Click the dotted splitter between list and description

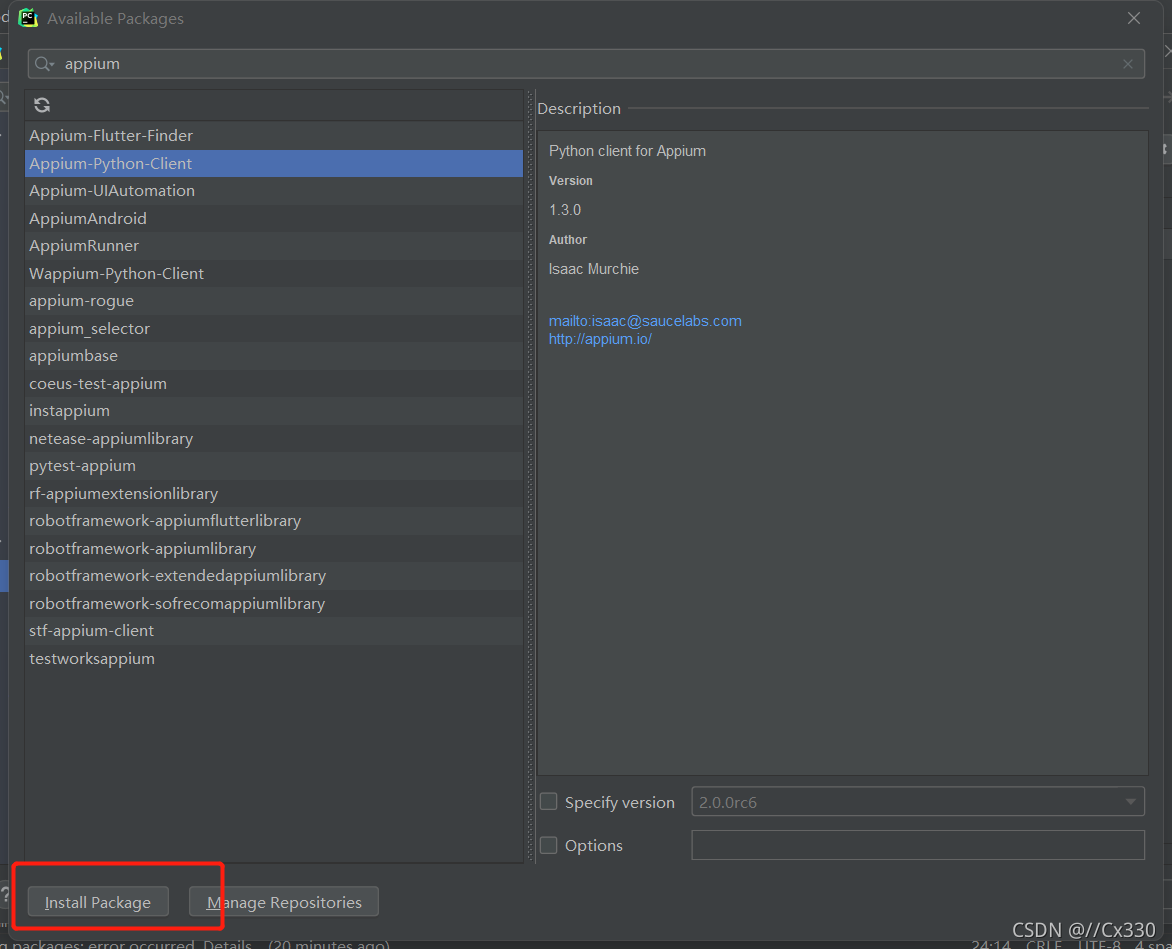[x=530, y=477]
